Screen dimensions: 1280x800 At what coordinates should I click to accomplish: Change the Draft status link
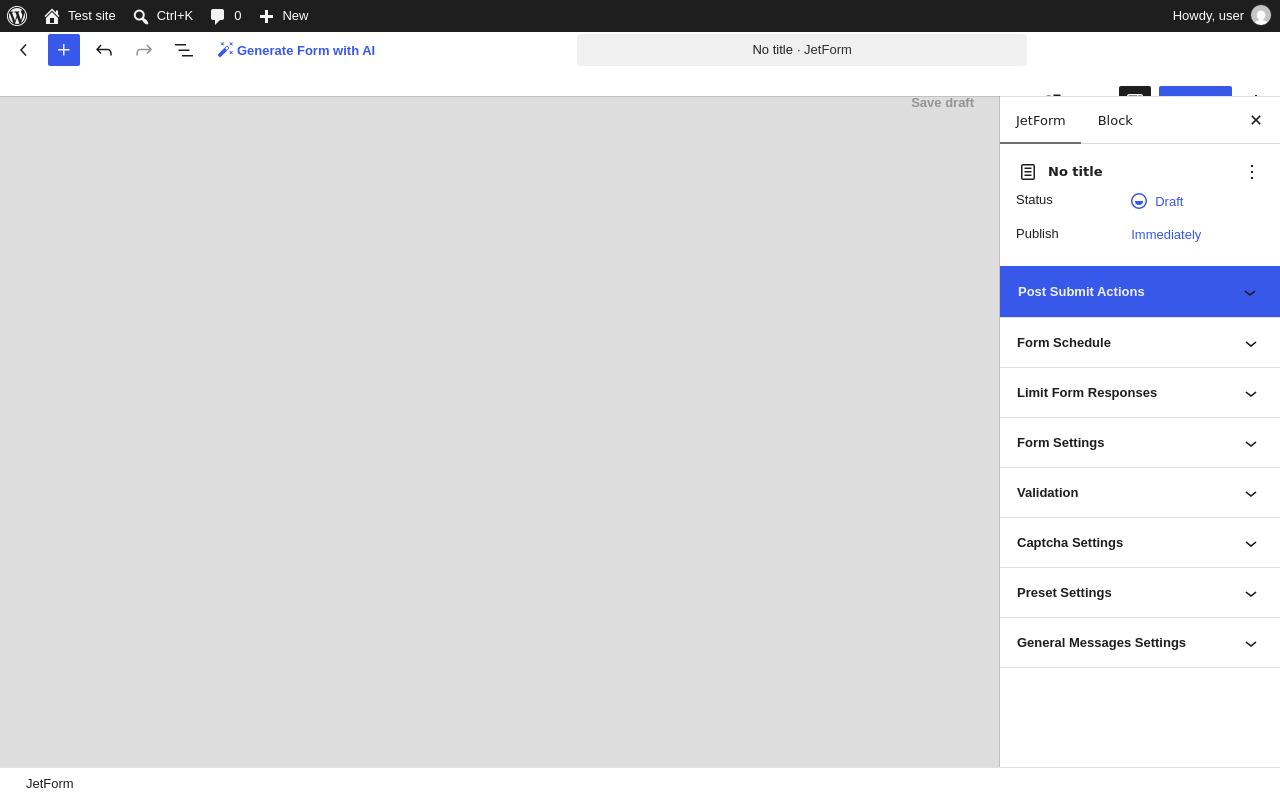1169,201
